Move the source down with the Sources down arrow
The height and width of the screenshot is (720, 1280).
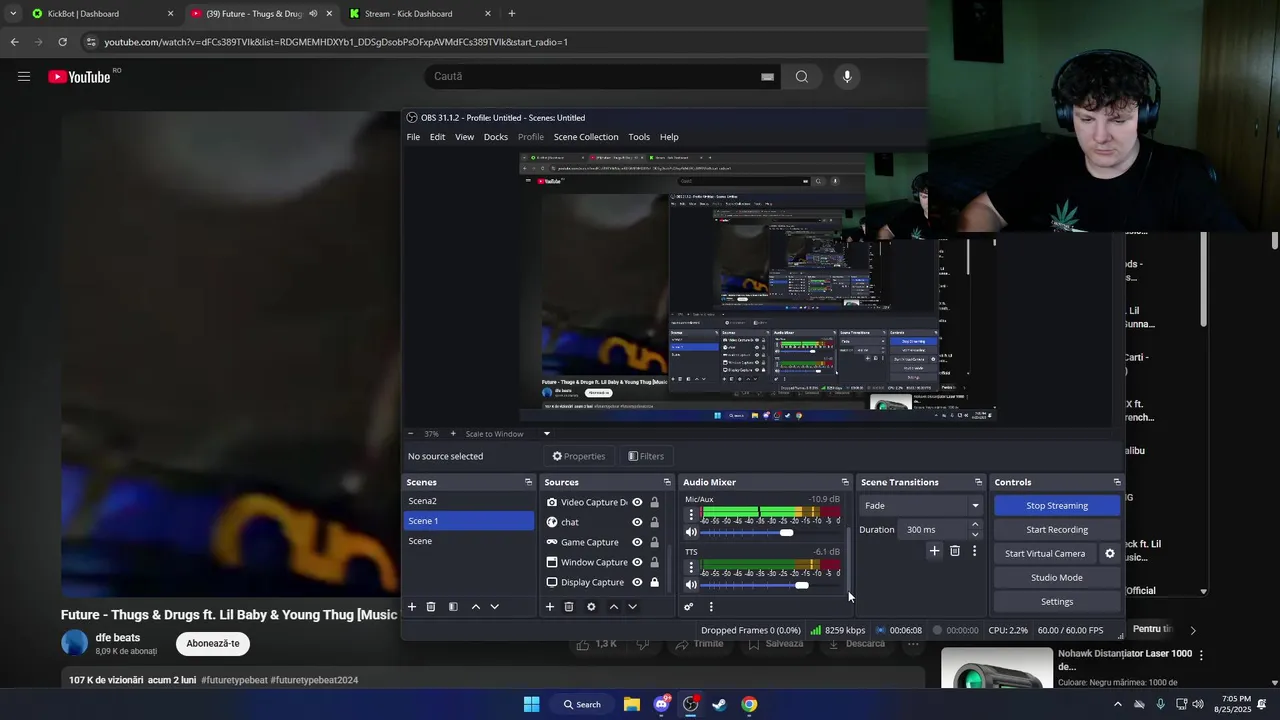[x=632, y=607]
